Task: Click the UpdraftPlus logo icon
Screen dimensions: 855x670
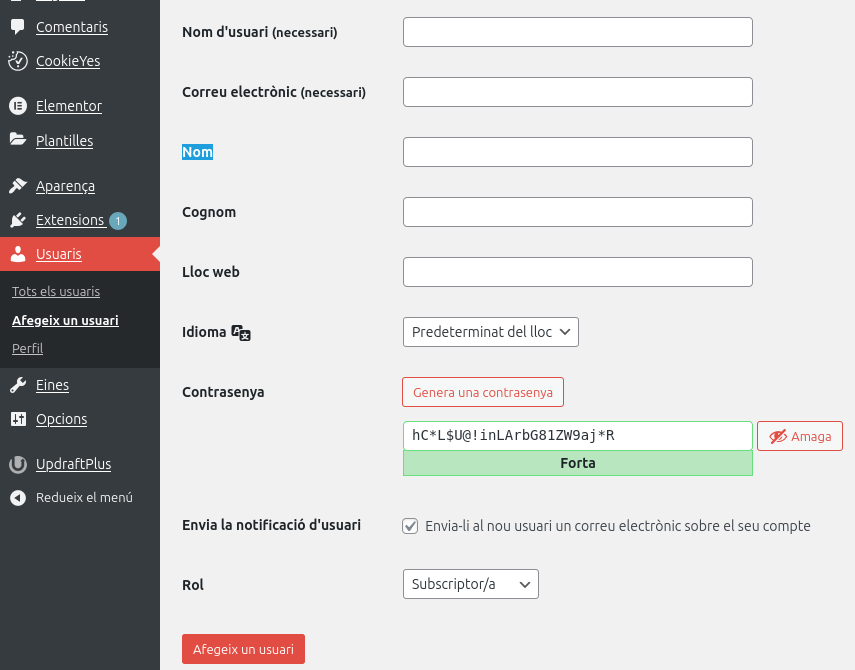Action: pyautogui.click(x=17, y=464)
